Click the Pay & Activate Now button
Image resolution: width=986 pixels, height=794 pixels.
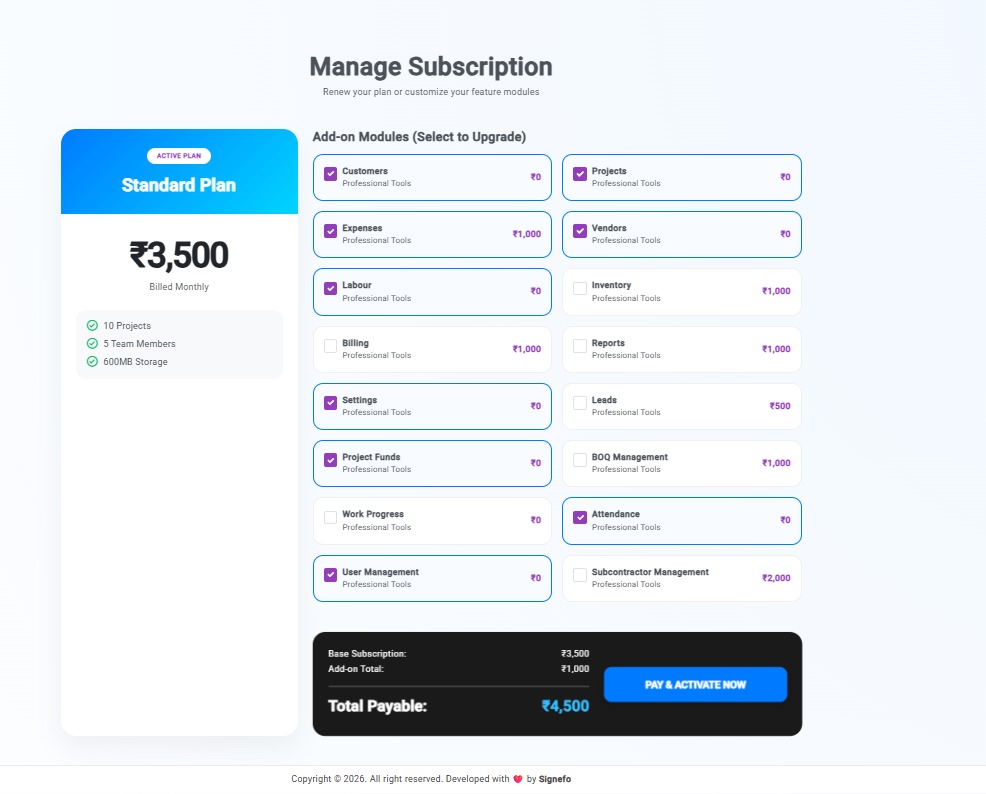695,685
